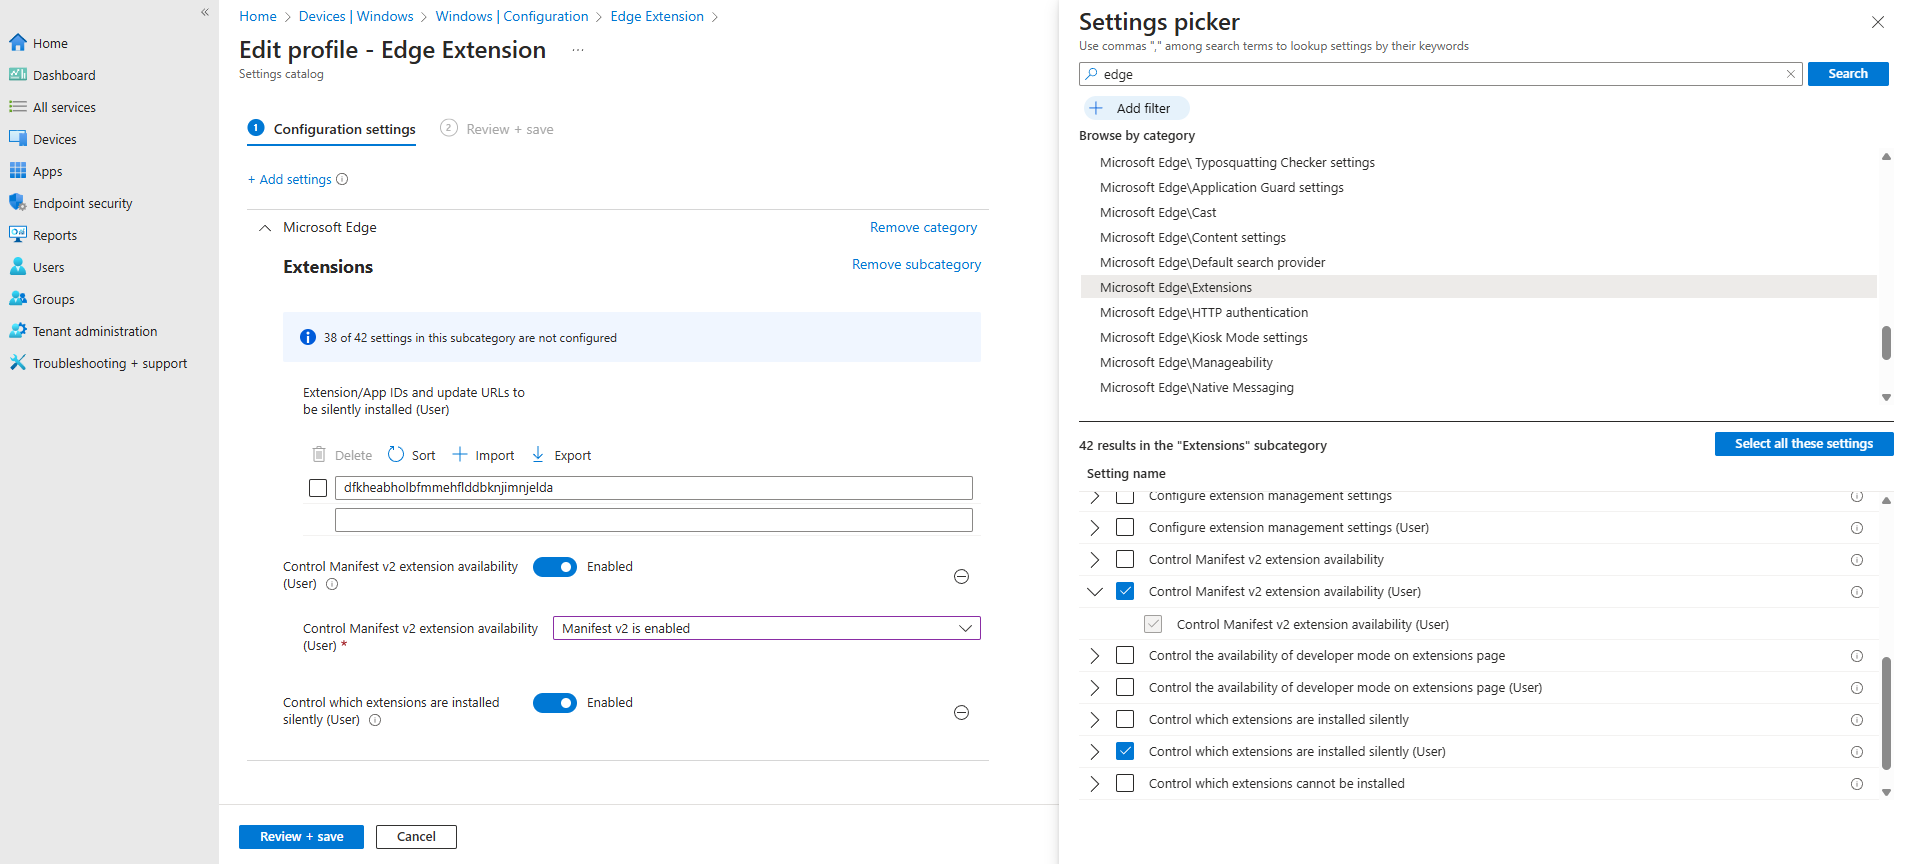Uncheck Control which extensions are installed silently (User)
1908x864 pixels.
coord(1125,751)
